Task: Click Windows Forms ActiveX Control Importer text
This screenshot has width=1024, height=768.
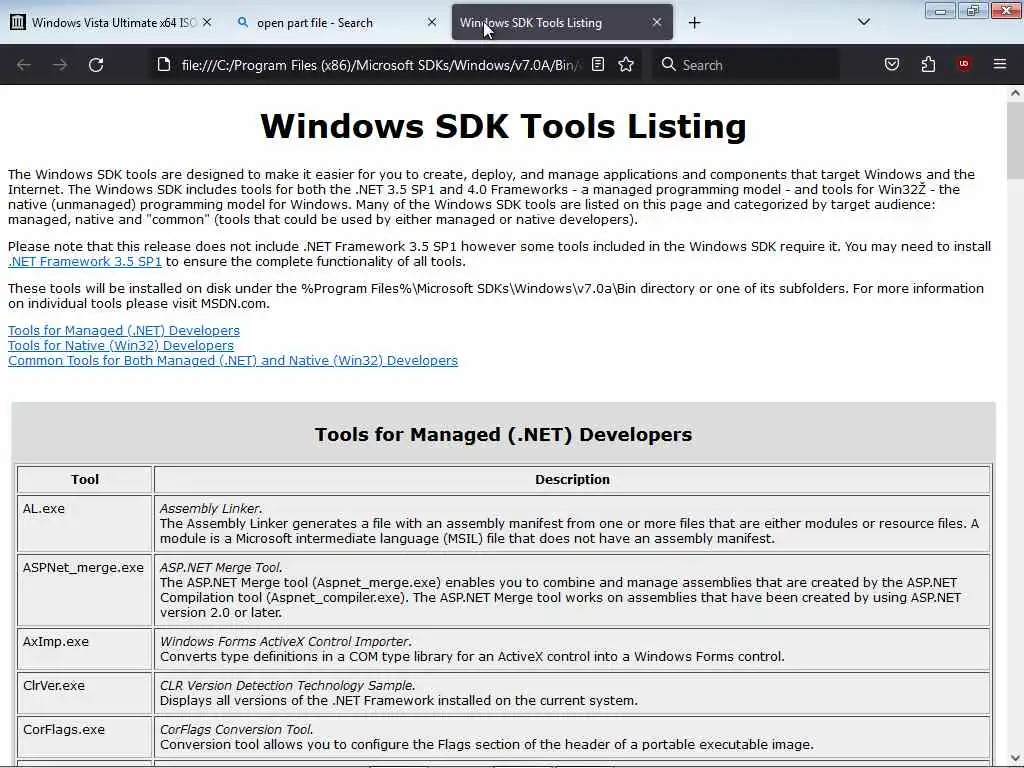Action: (x=285, y=641)
